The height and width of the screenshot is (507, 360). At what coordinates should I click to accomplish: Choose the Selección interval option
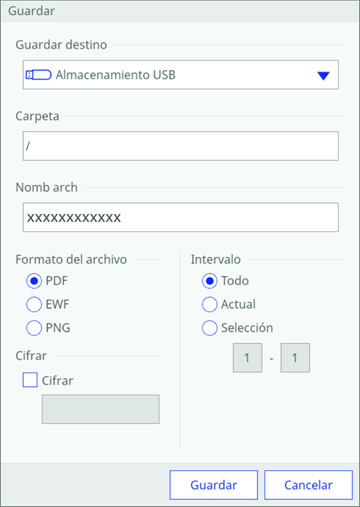point(210,328)
